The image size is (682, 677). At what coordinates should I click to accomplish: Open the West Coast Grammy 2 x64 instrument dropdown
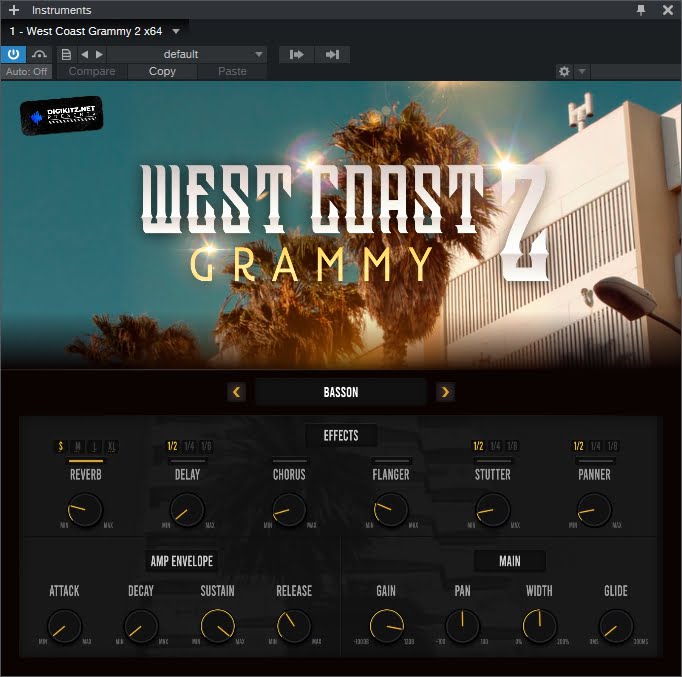(x=176, y=31)
